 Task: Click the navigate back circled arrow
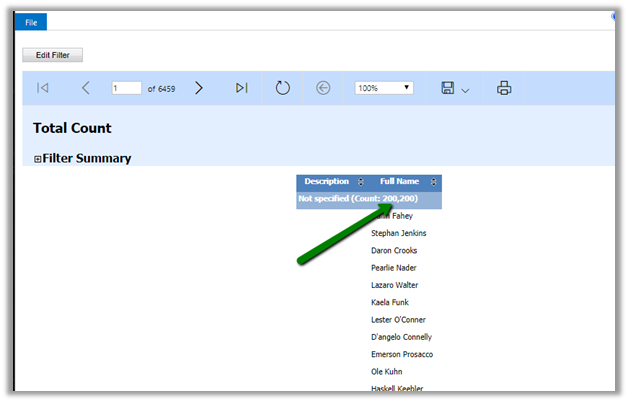point(322,88)
